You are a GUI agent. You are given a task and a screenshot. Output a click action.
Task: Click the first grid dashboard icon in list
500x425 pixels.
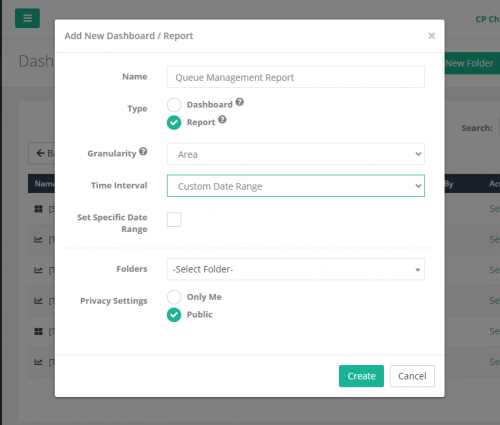(39, 209)
